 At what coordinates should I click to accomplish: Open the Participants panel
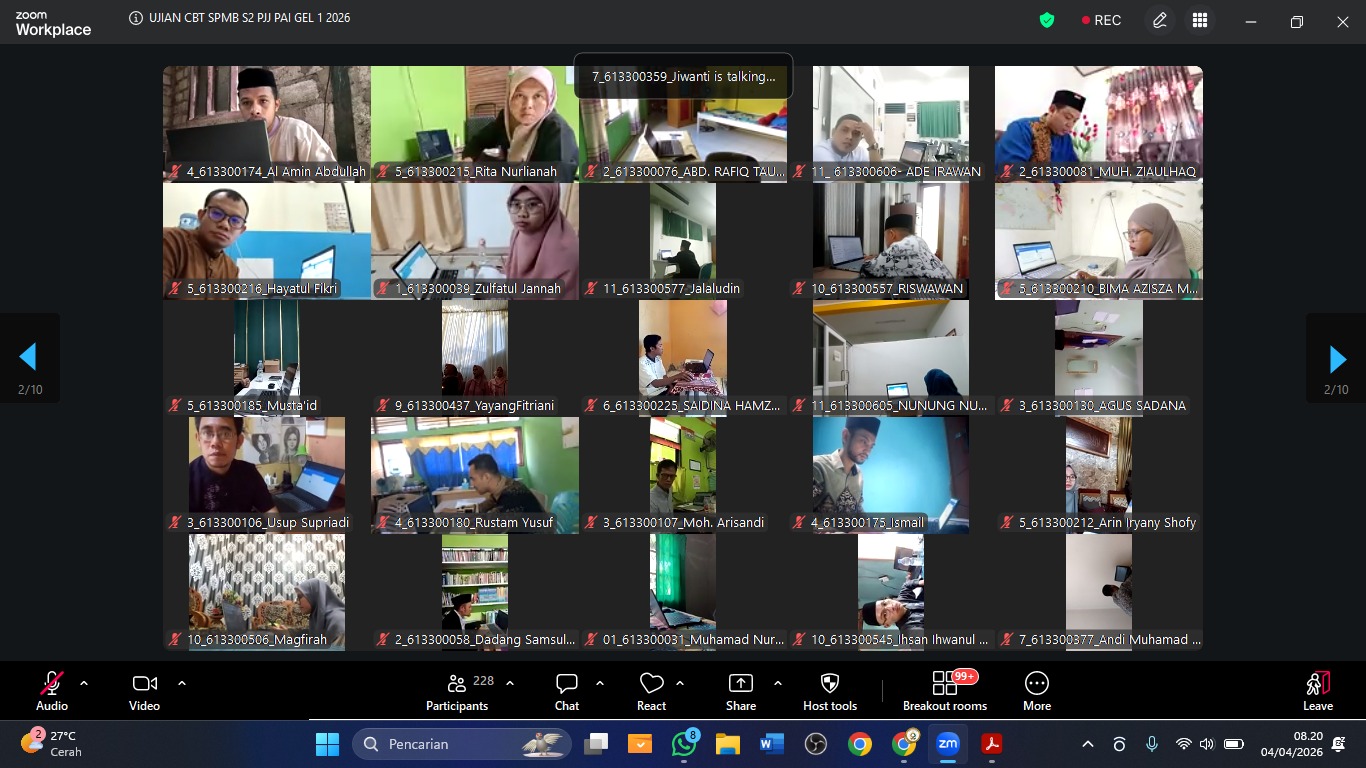click(457, 691)
